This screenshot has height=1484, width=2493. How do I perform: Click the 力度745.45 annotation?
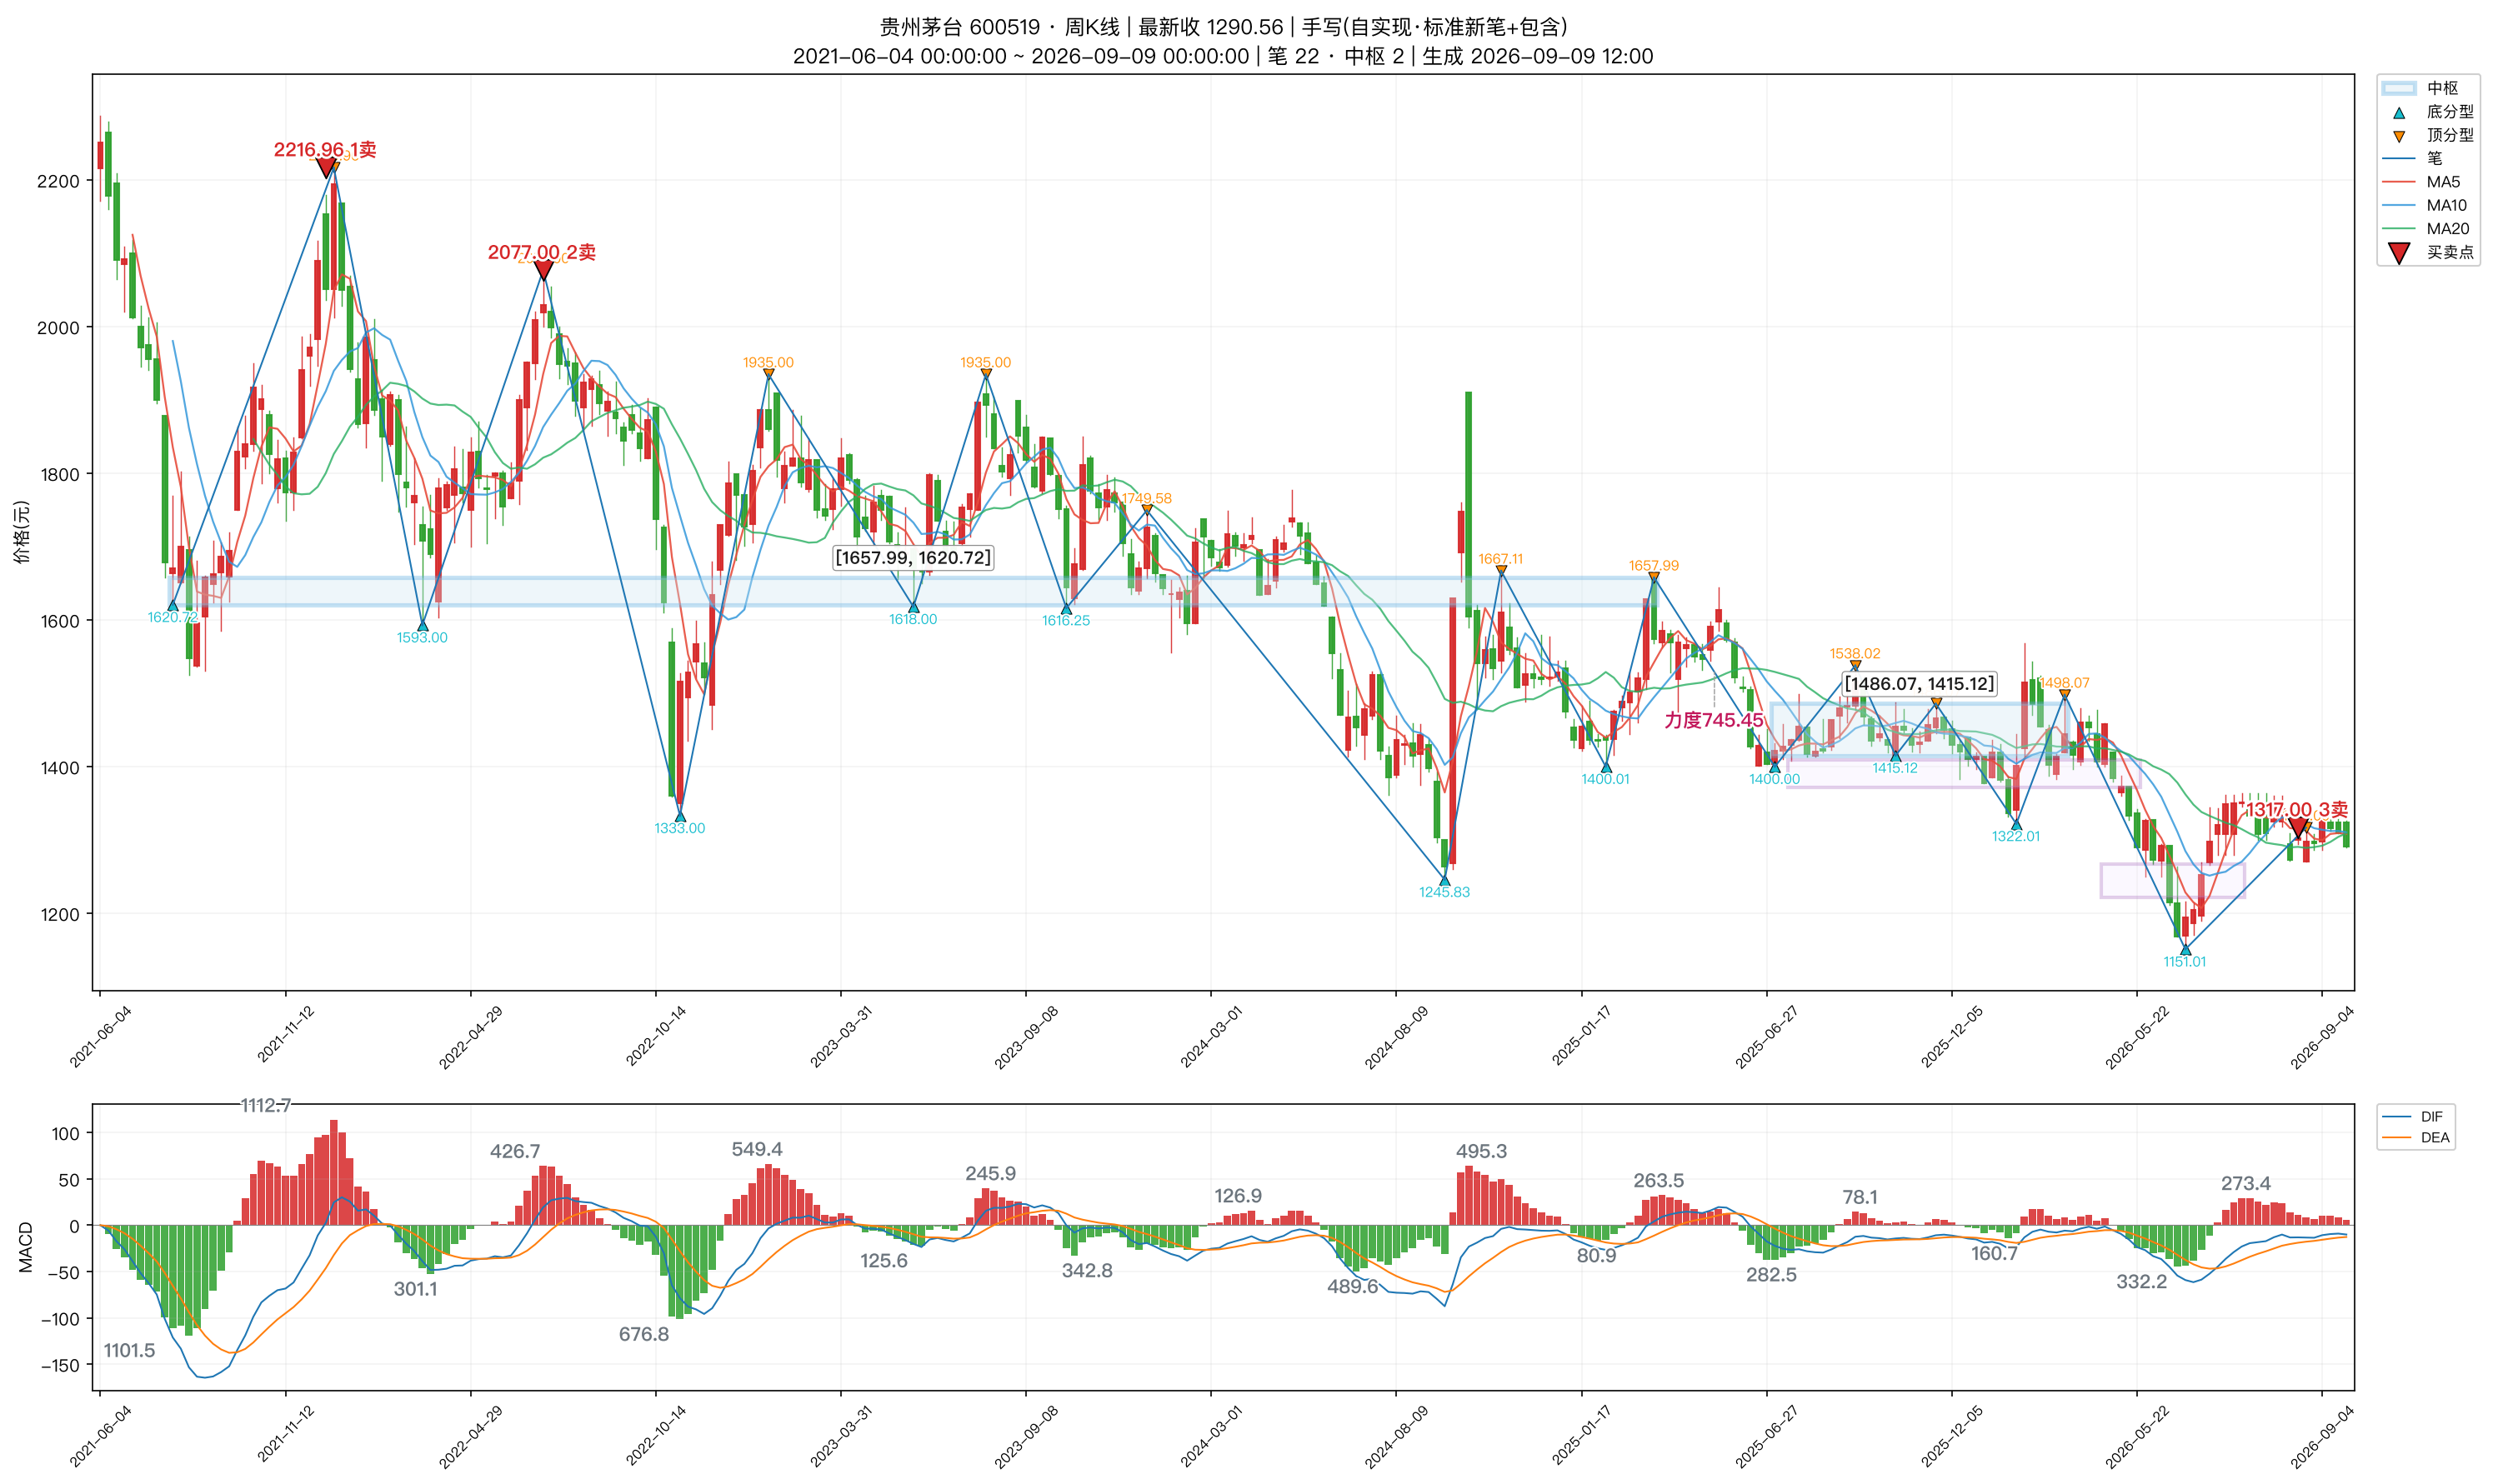click(x=1714, y=720)
